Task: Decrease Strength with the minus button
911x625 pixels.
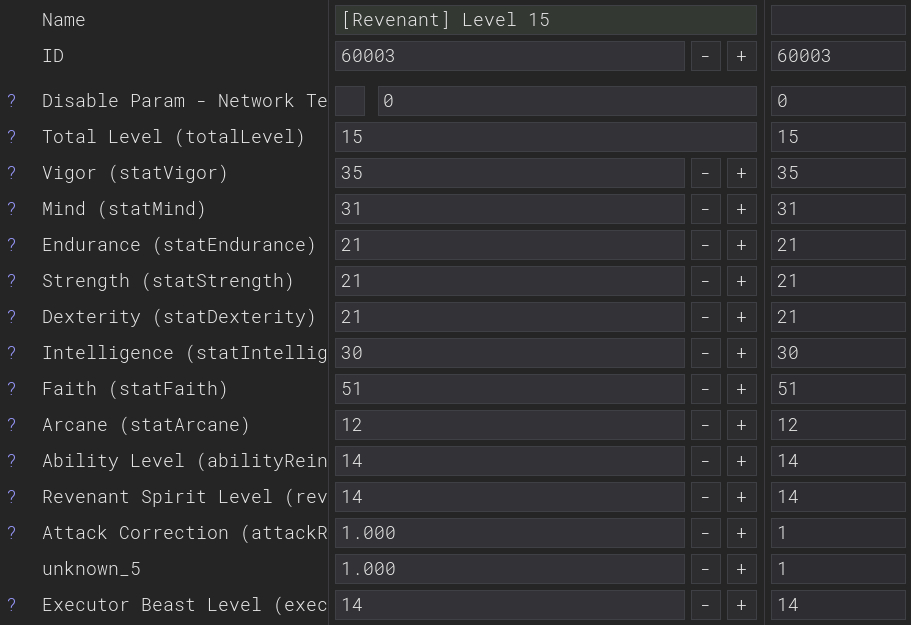Action: pyautogui.click(x=705, y=281)
